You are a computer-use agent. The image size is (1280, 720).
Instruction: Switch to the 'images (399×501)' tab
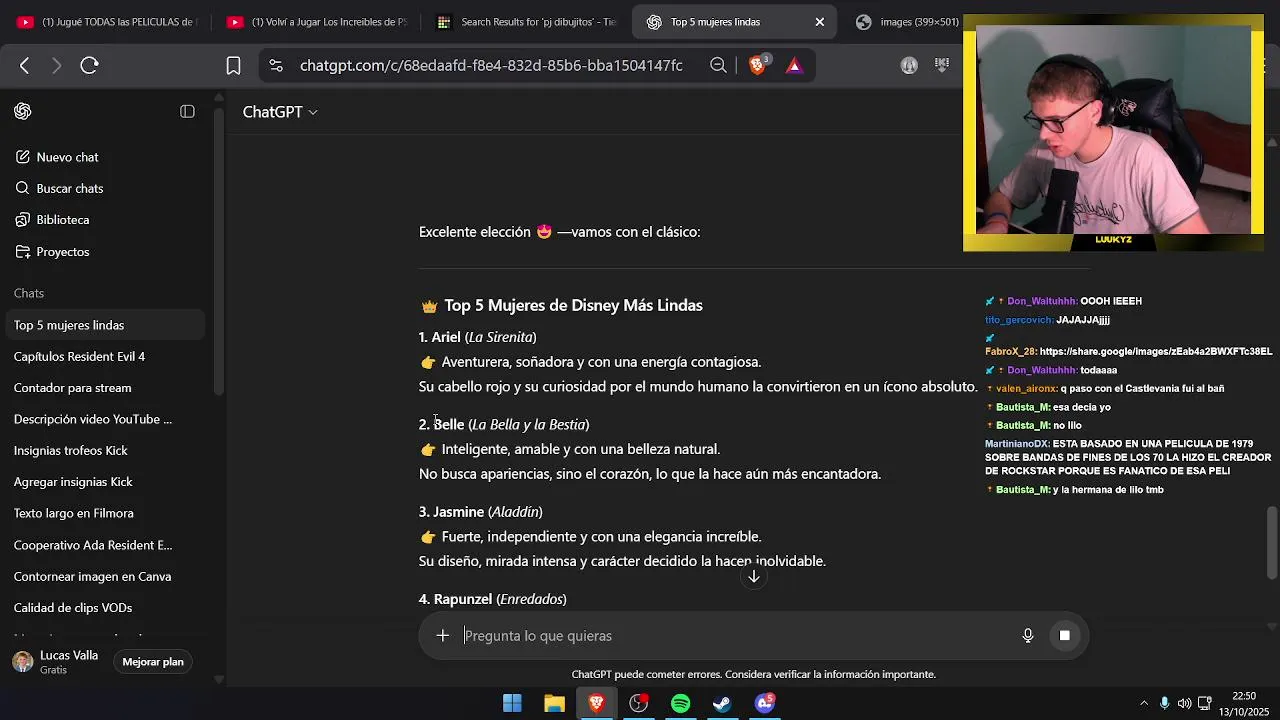(x=908, y=22)
